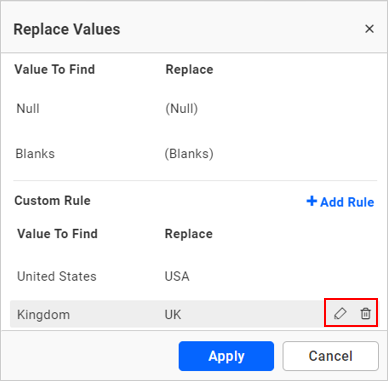Click the plus icon beside Add Rule
This screenshot has width=388, height=381.
tap(311, 201)
